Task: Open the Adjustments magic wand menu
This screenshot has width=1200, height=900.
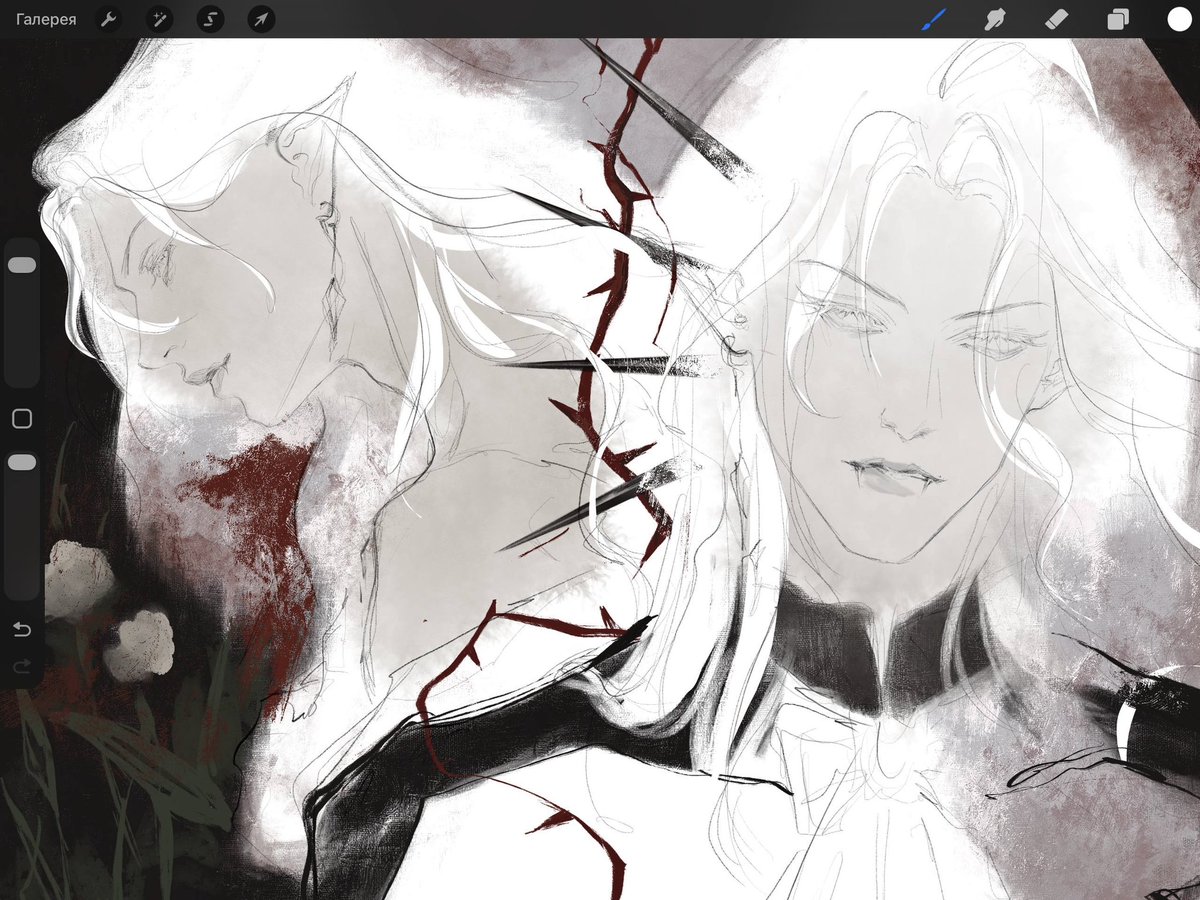Action: (159, 19)
